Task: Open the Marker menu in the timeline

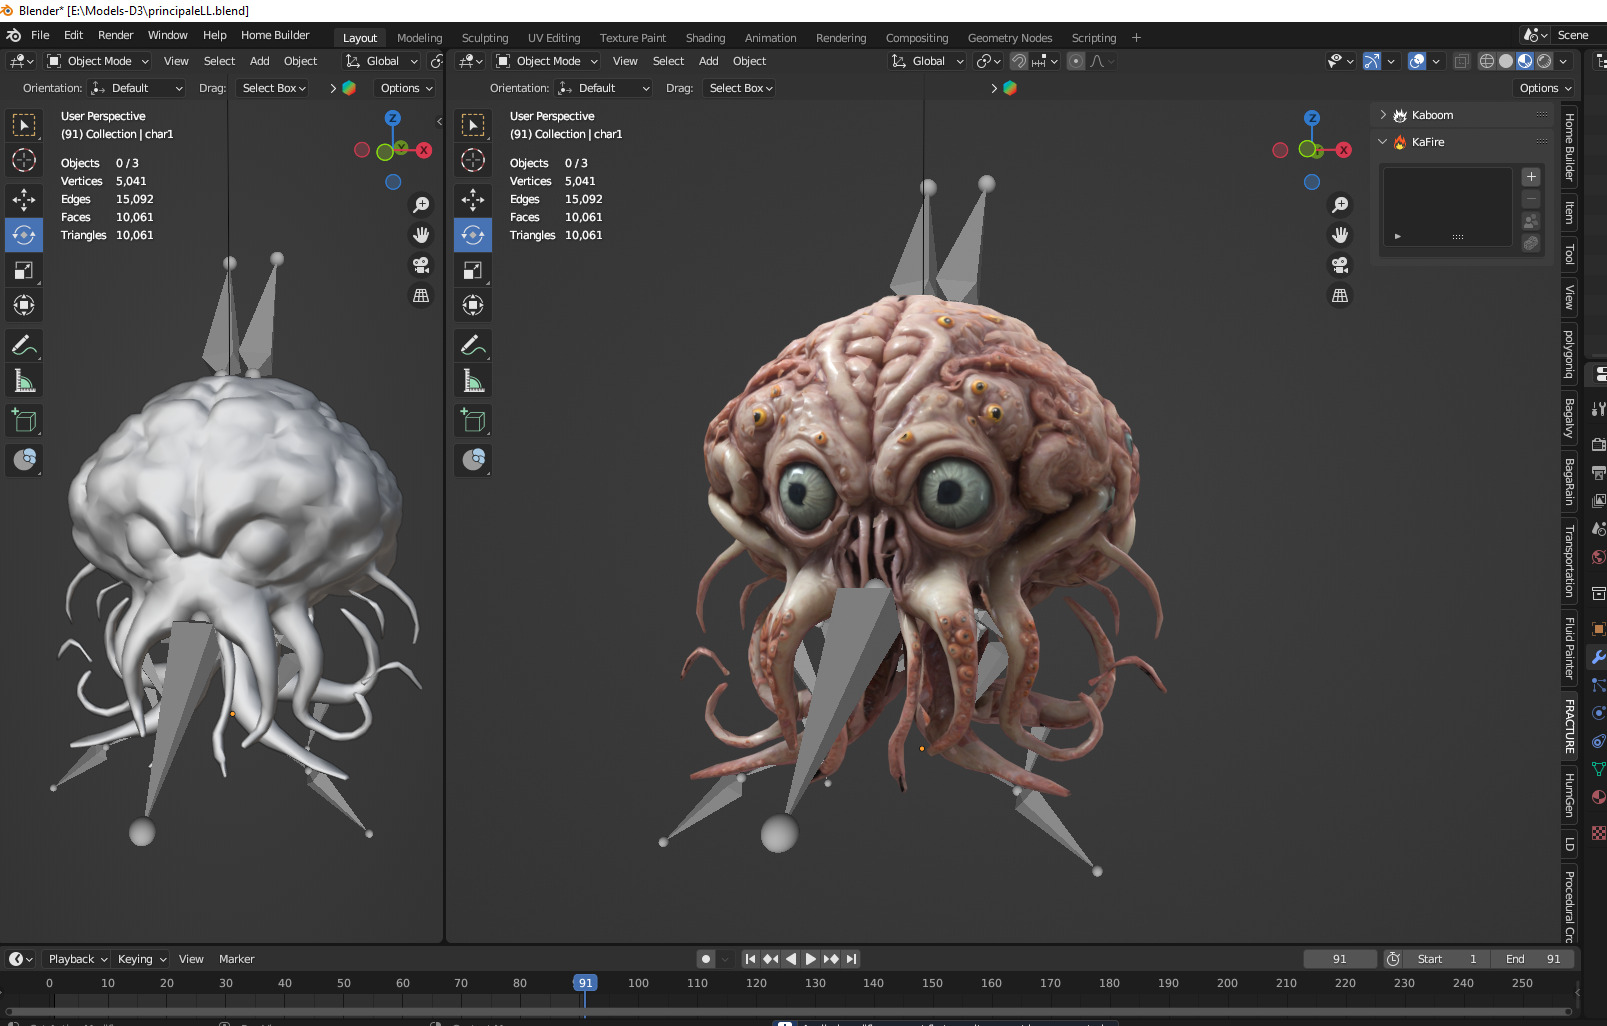Action: [x=237, y=959]
